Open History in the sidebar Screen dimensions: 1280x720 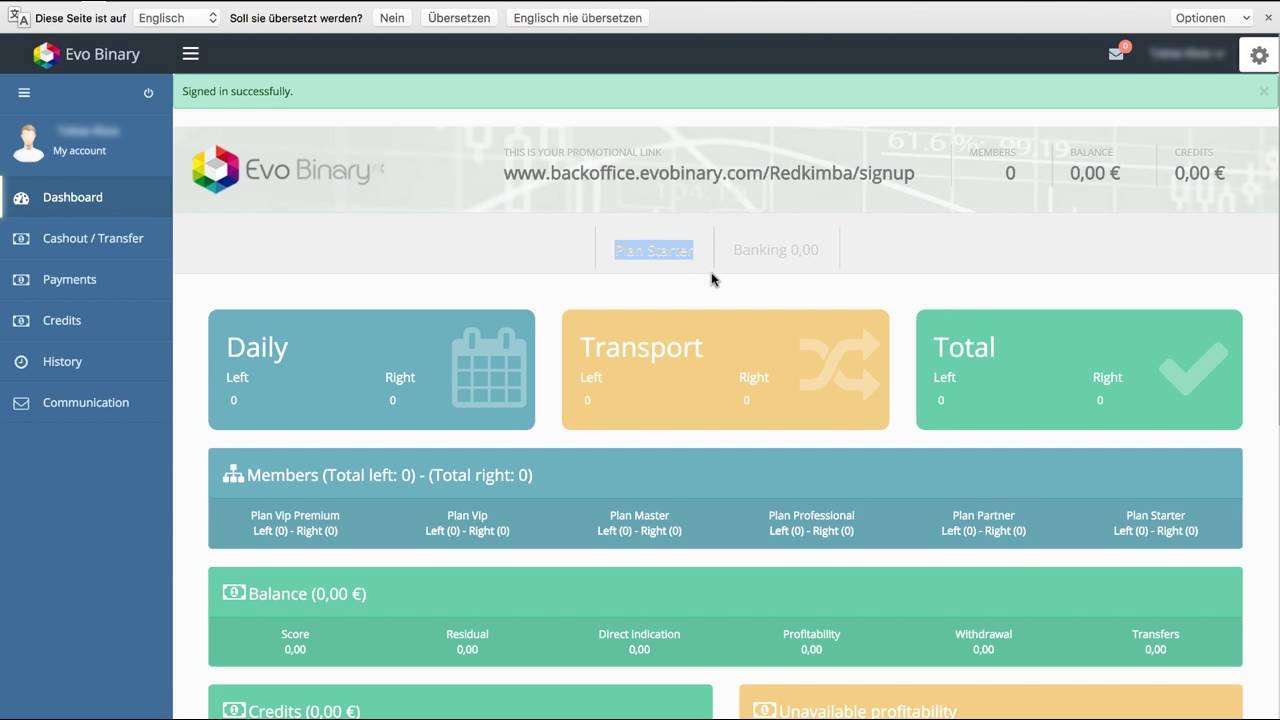point(86,361)
